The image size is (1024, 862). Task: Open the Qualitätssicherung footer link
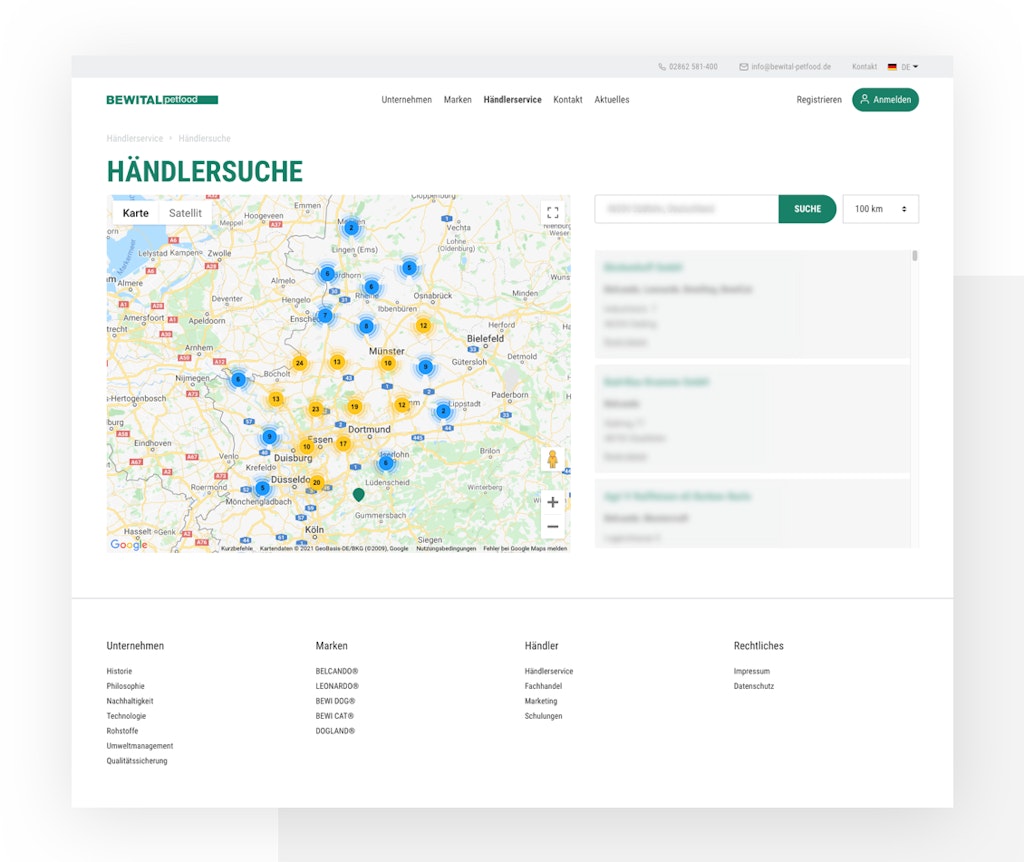click(x=136, y=761)
